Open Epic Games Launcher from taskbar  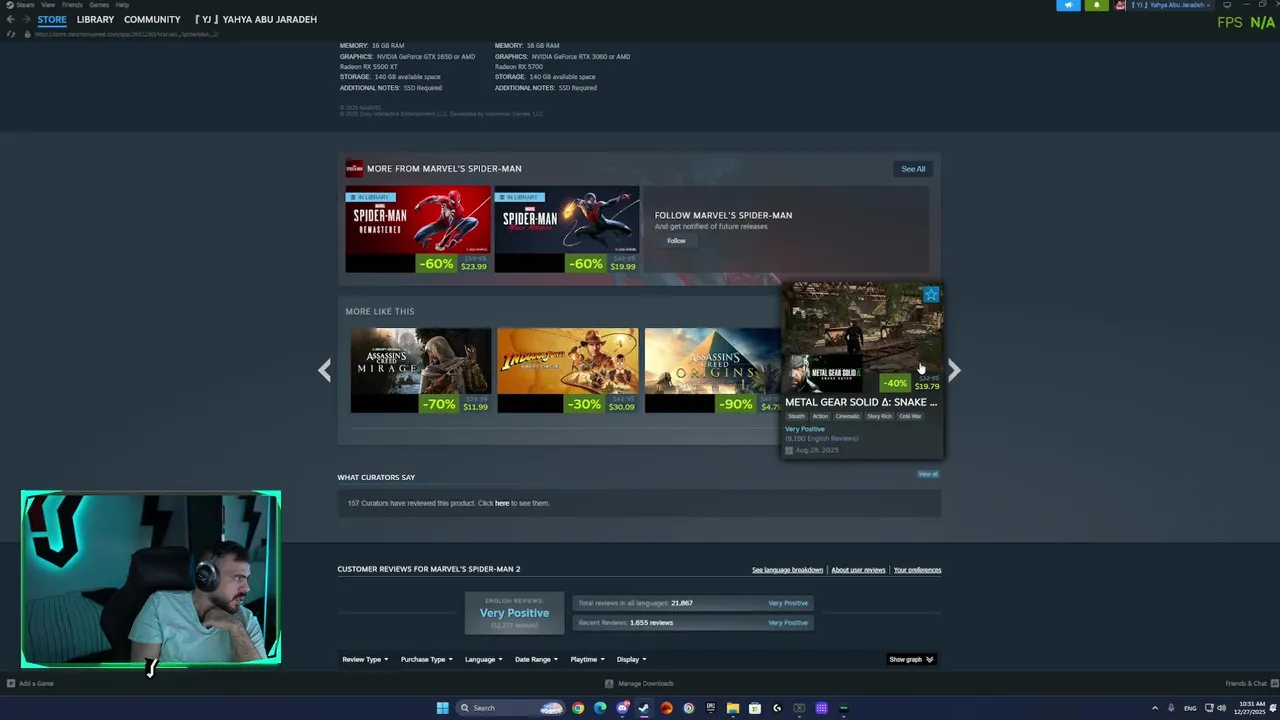point(711,708)
